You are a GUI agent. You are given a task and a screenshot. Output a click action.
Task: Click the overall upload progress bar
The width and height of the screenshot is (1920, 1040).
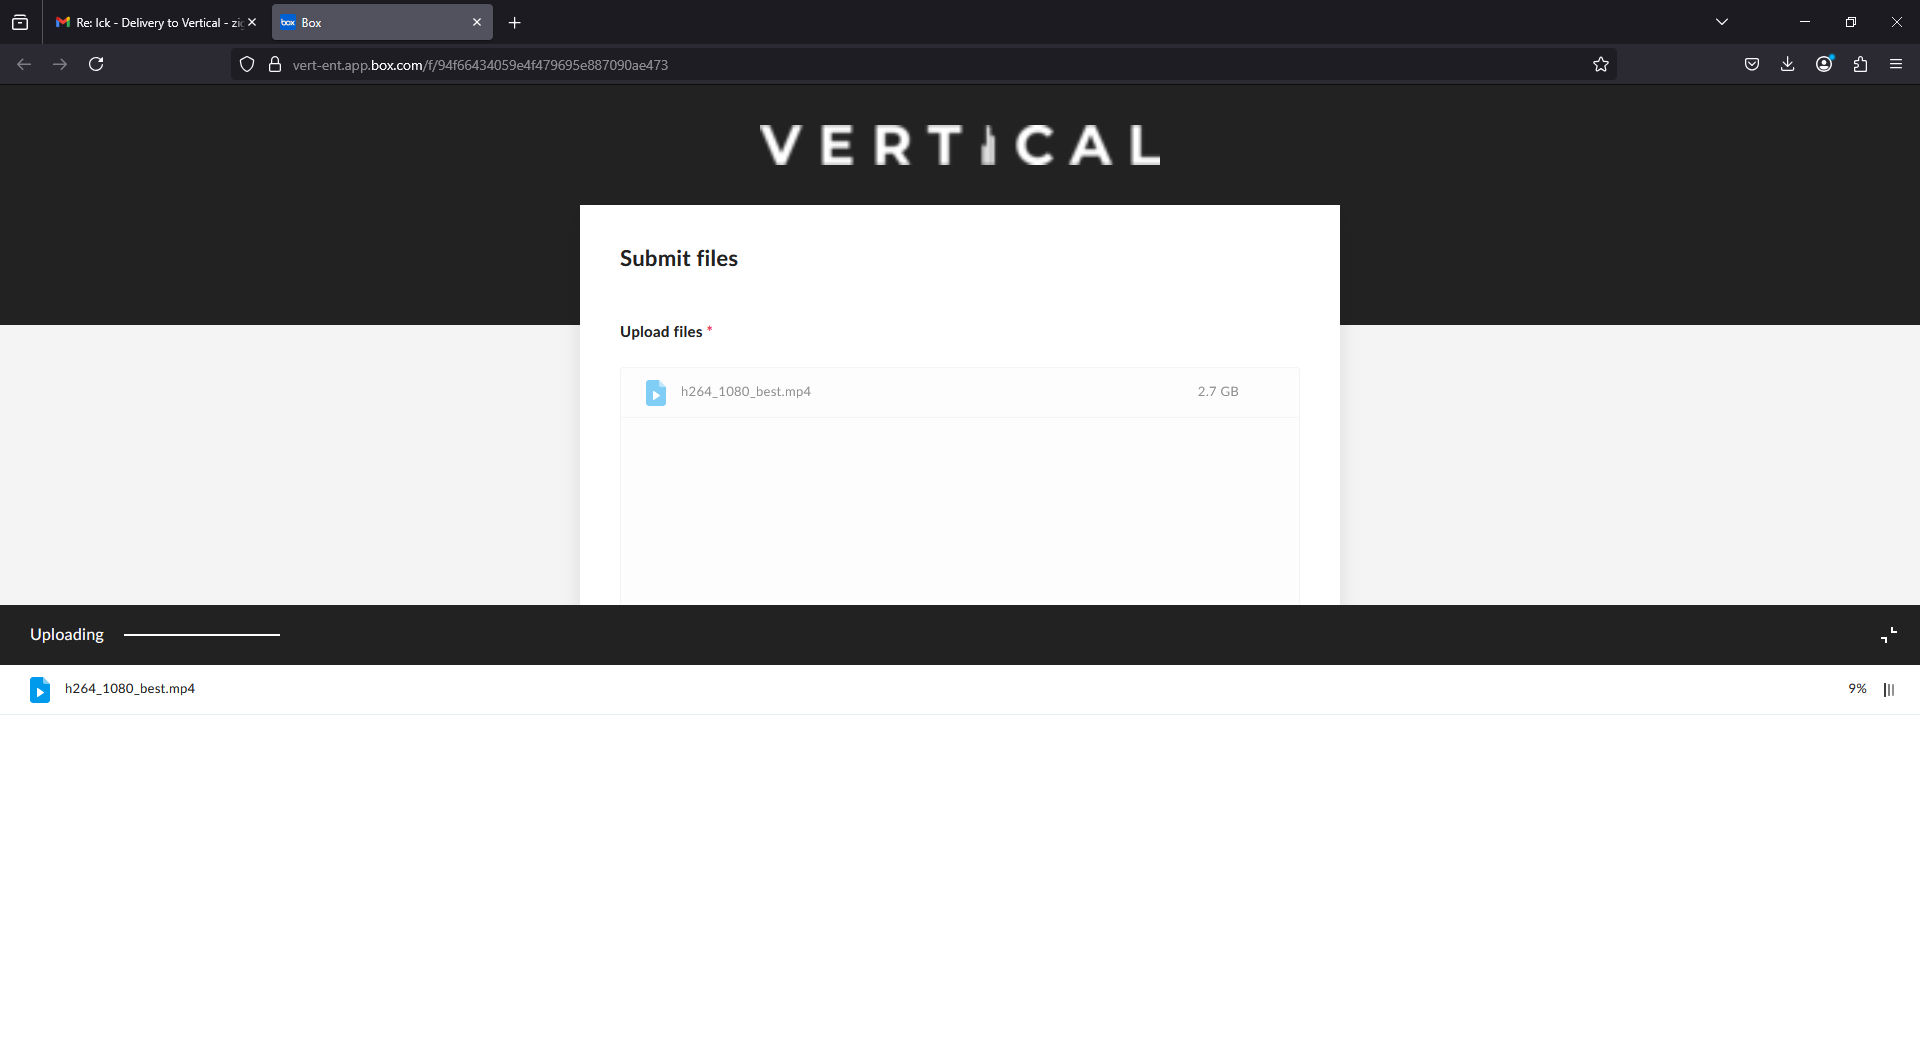(x=202, y=634)
